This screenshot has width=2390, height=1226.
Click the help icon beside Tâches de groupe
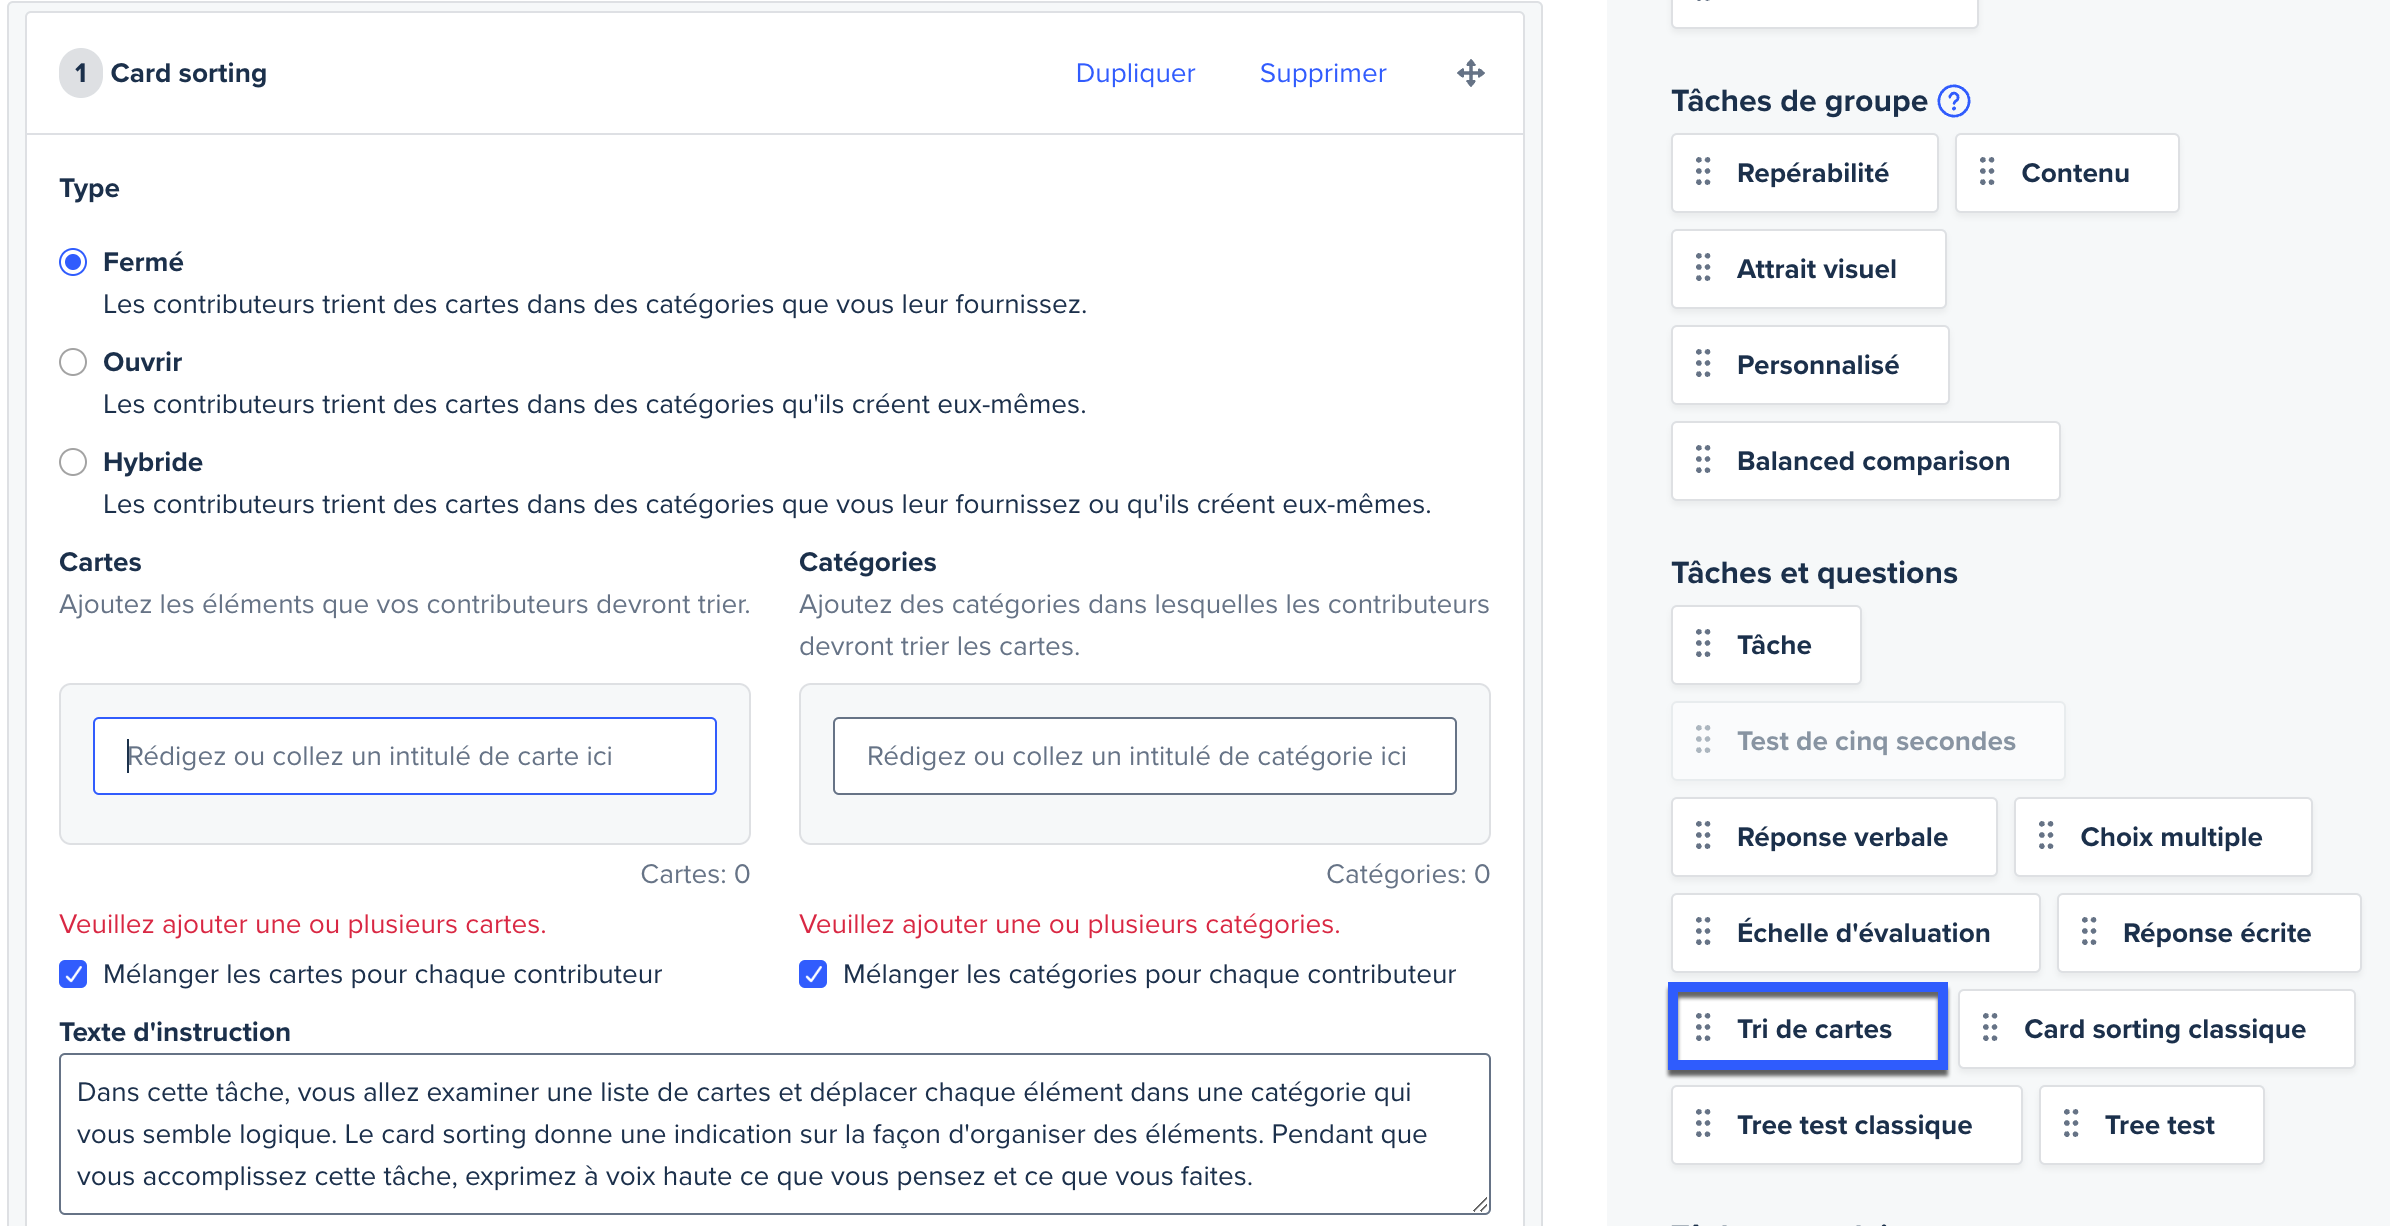pyautogui.click(x=1953, y=101)
